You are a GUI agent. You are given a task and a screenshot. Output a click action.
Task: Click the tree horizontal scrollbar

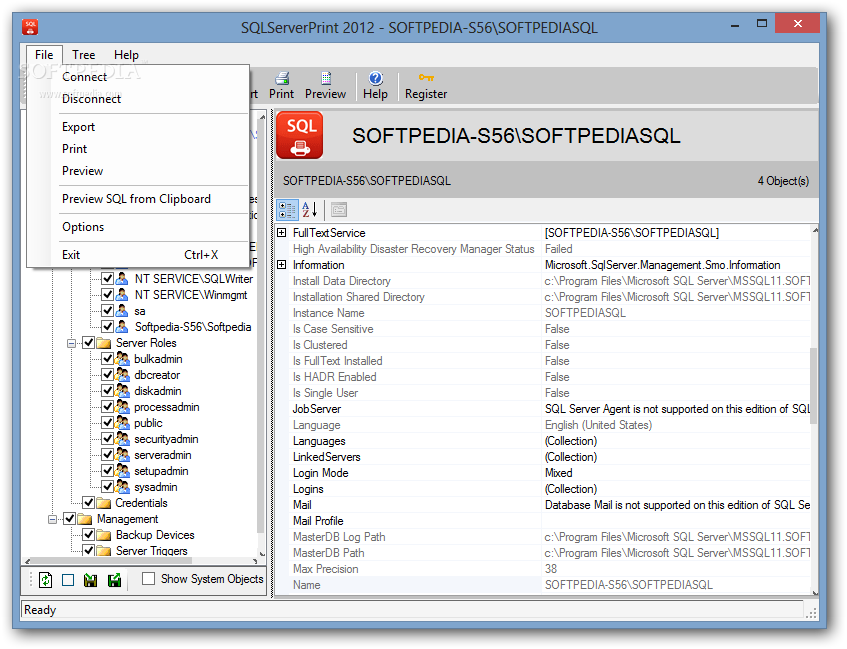click(142, 561)
